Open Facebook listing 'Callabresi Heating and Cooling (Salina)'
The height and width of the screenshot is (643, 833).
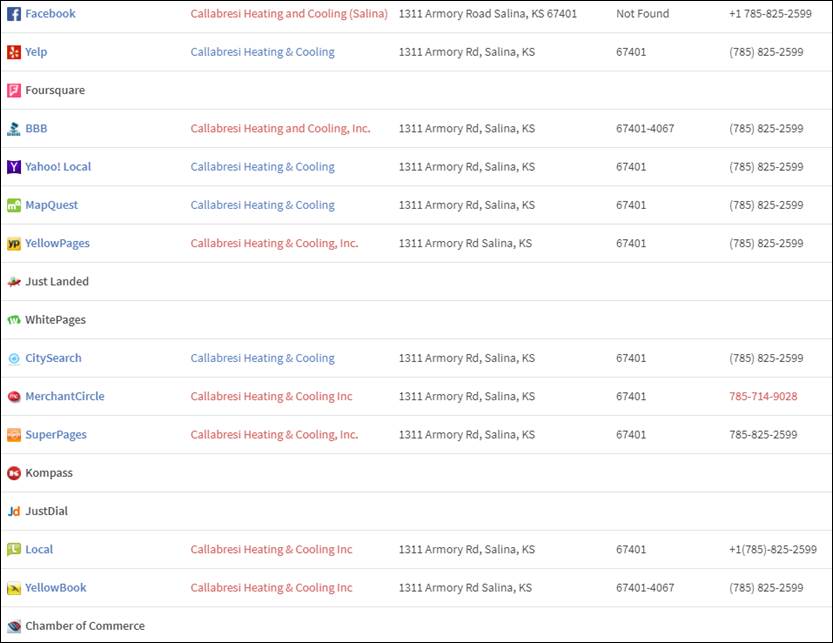[x=289, y=14]
